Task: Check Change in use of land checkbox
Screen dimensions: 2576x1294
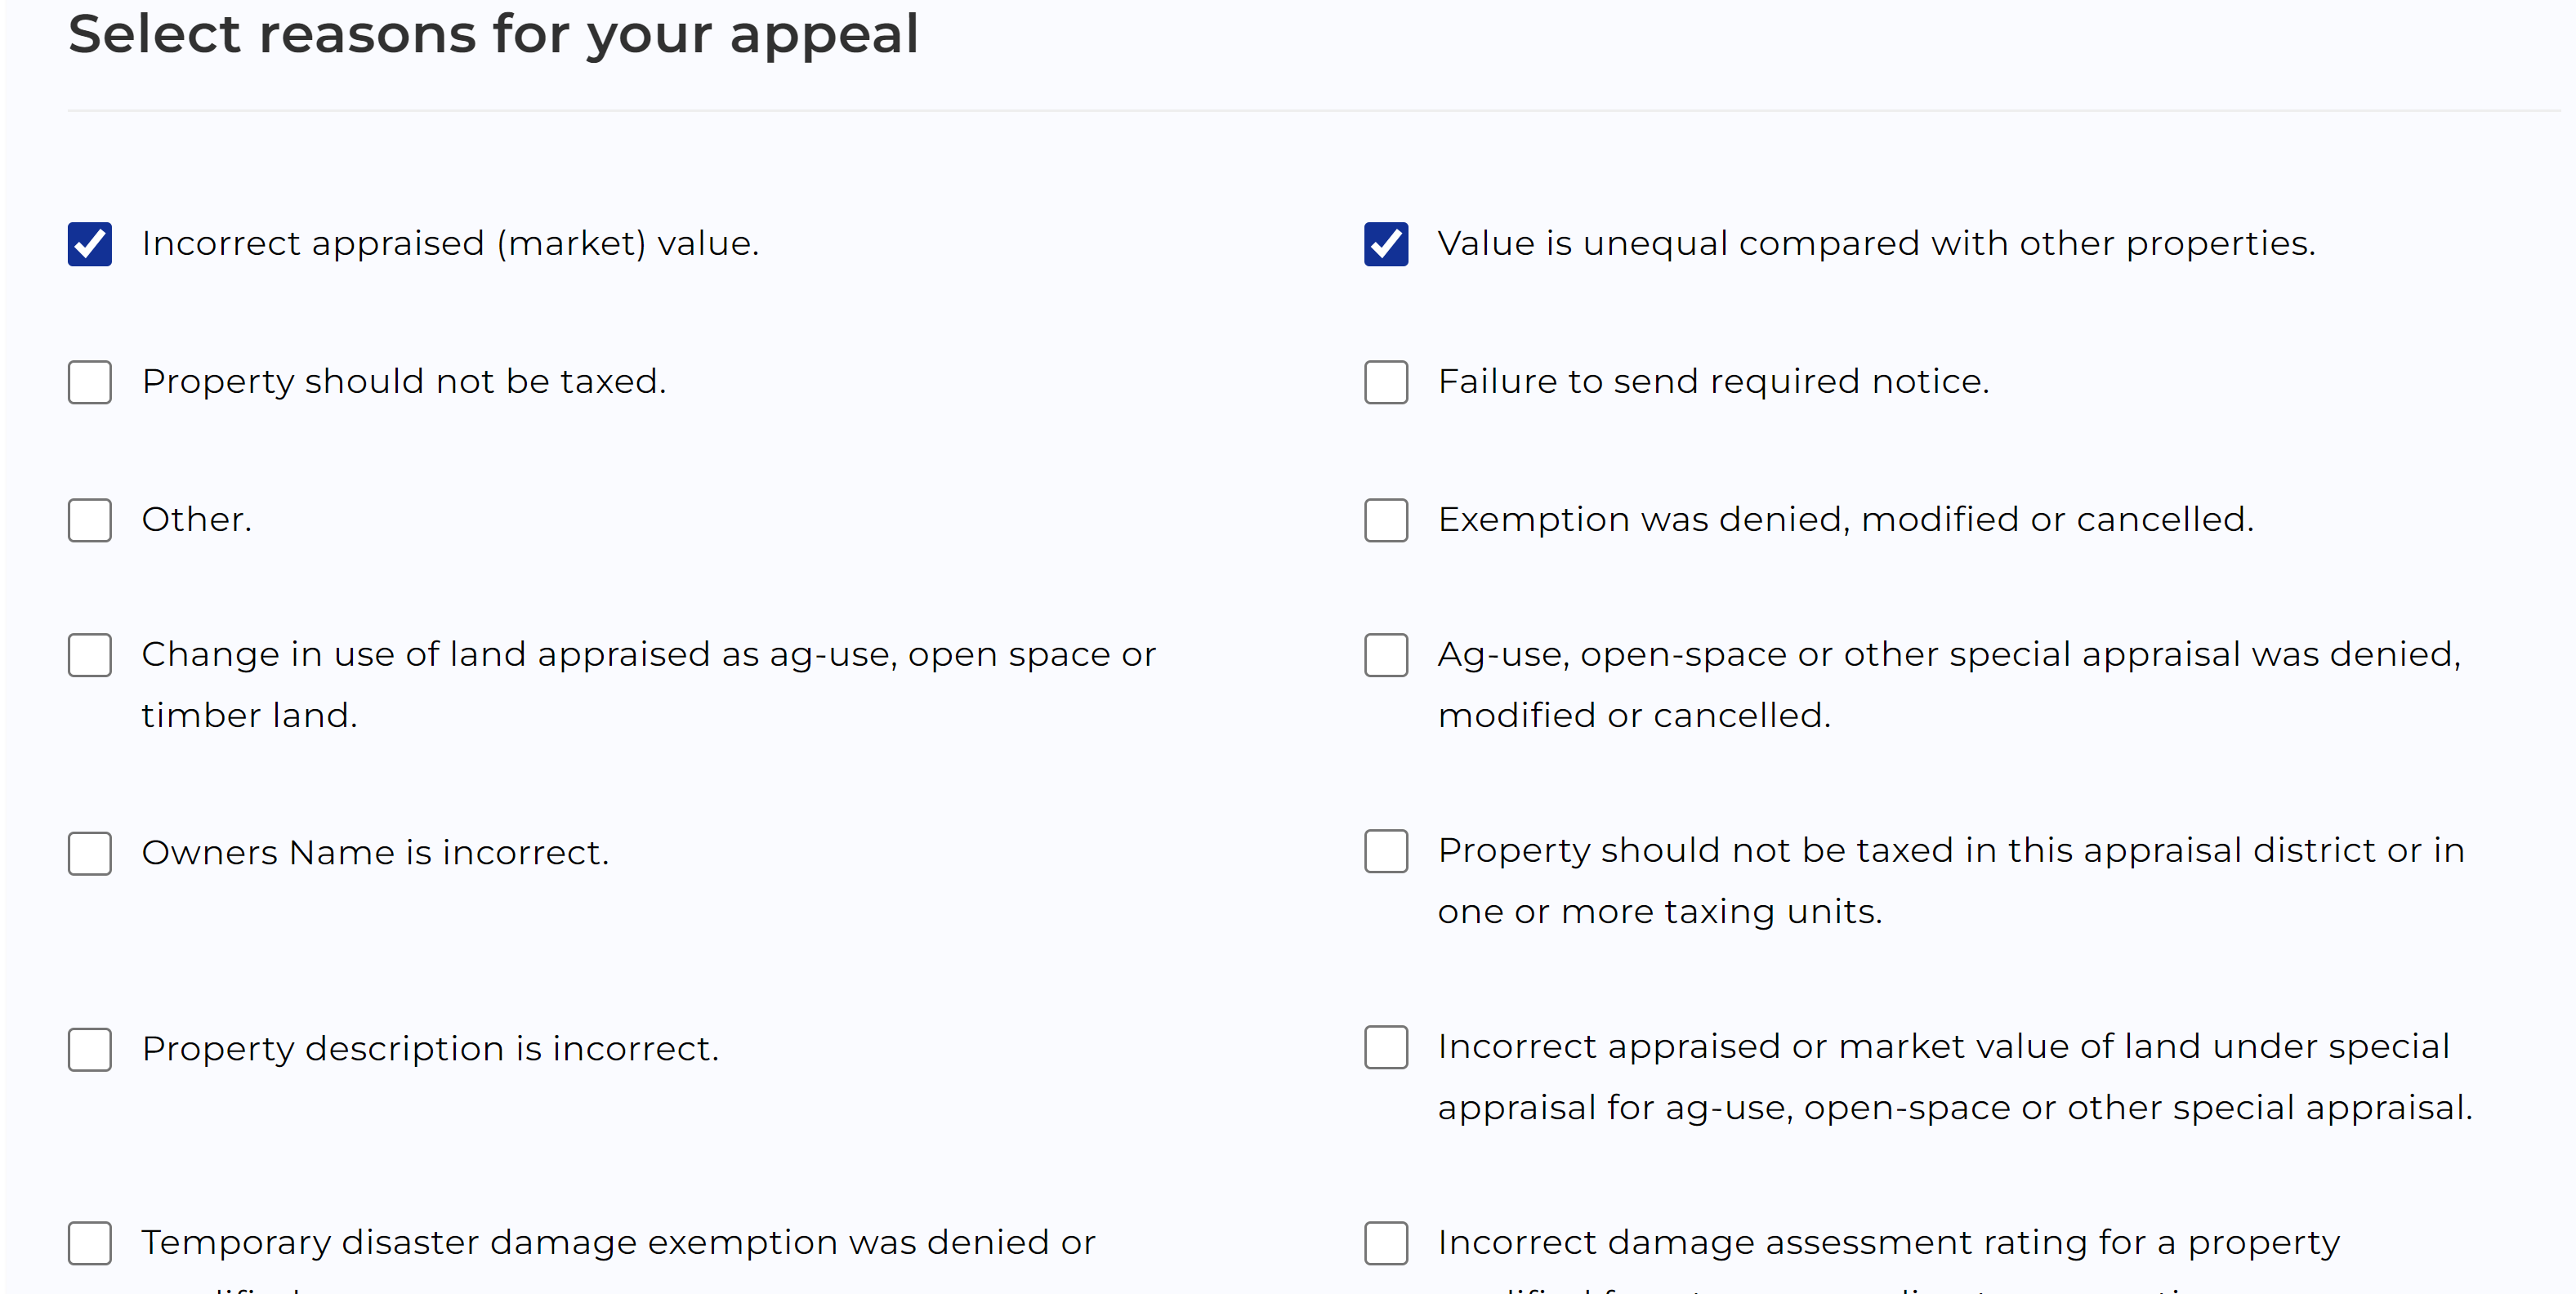Action: tap(90, 655)
